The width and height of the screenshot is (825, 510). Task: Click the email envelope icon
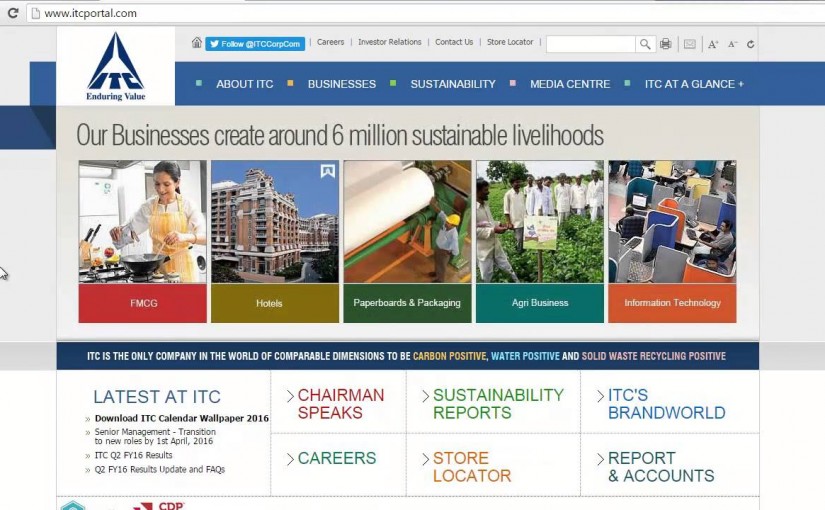[690, 44]
